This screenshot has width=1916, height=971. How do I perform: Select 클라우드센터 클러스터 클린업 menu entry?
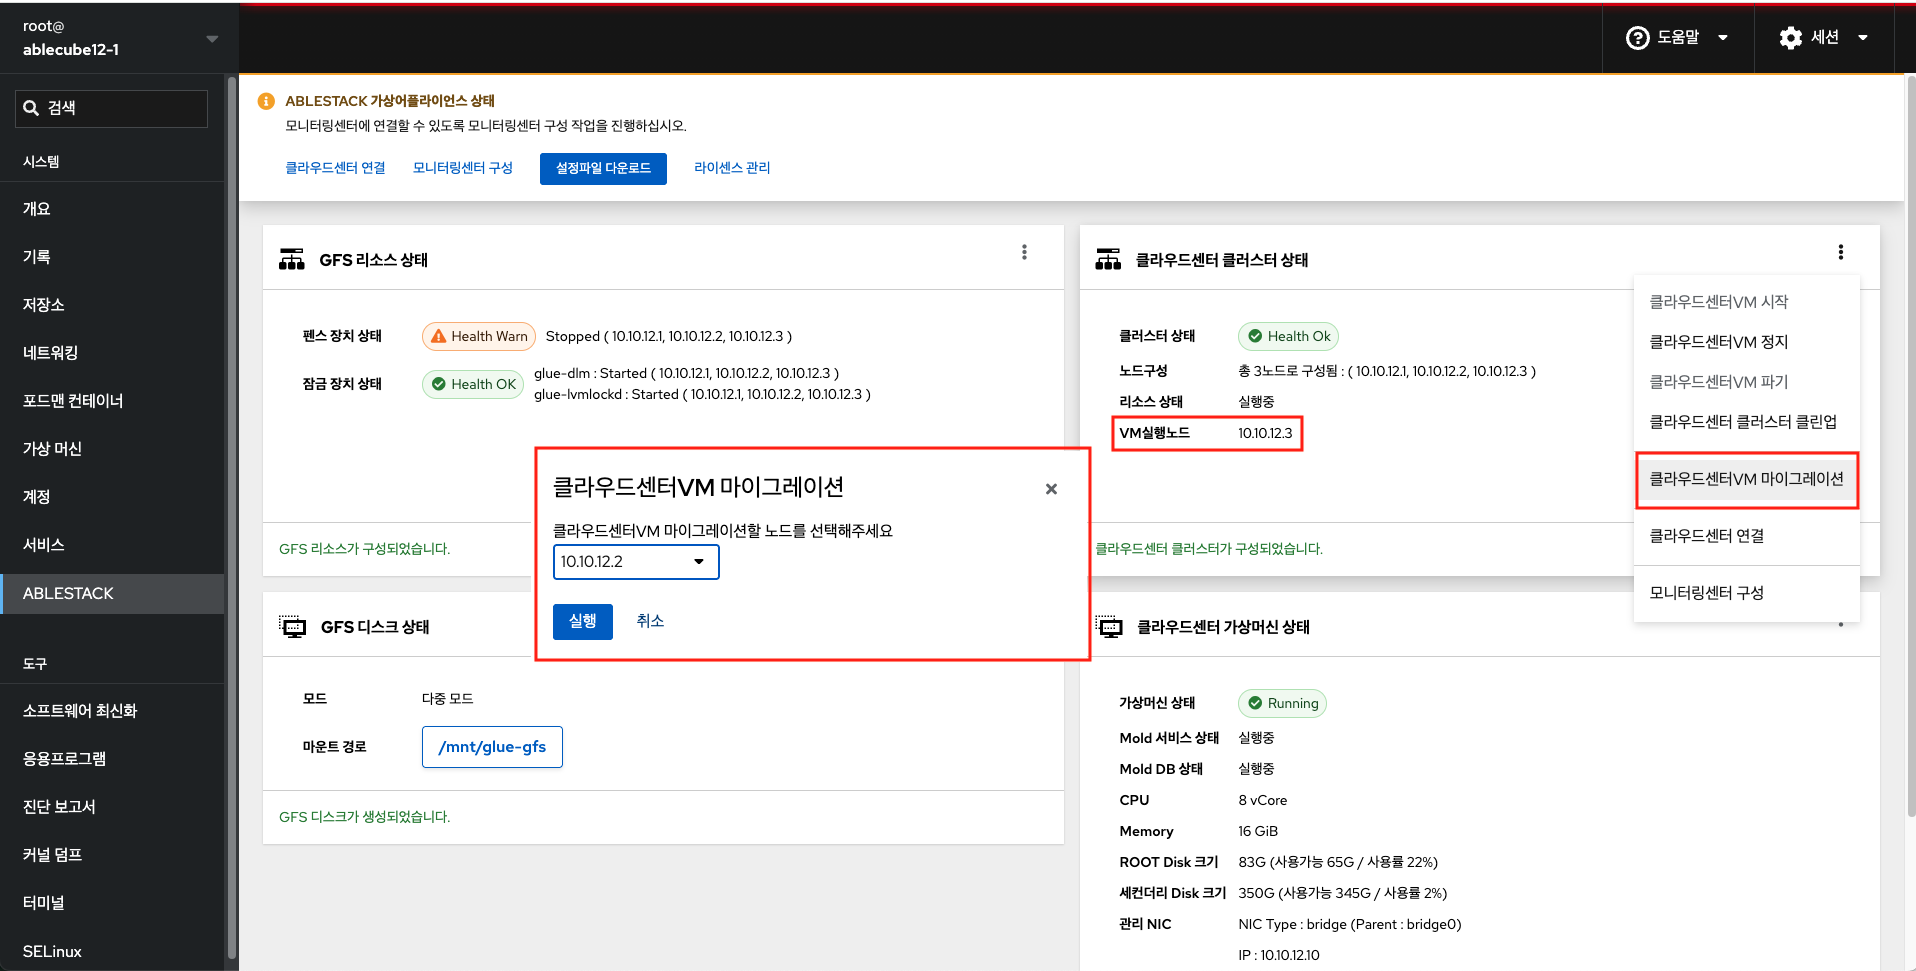click(x=1742, y=422)
